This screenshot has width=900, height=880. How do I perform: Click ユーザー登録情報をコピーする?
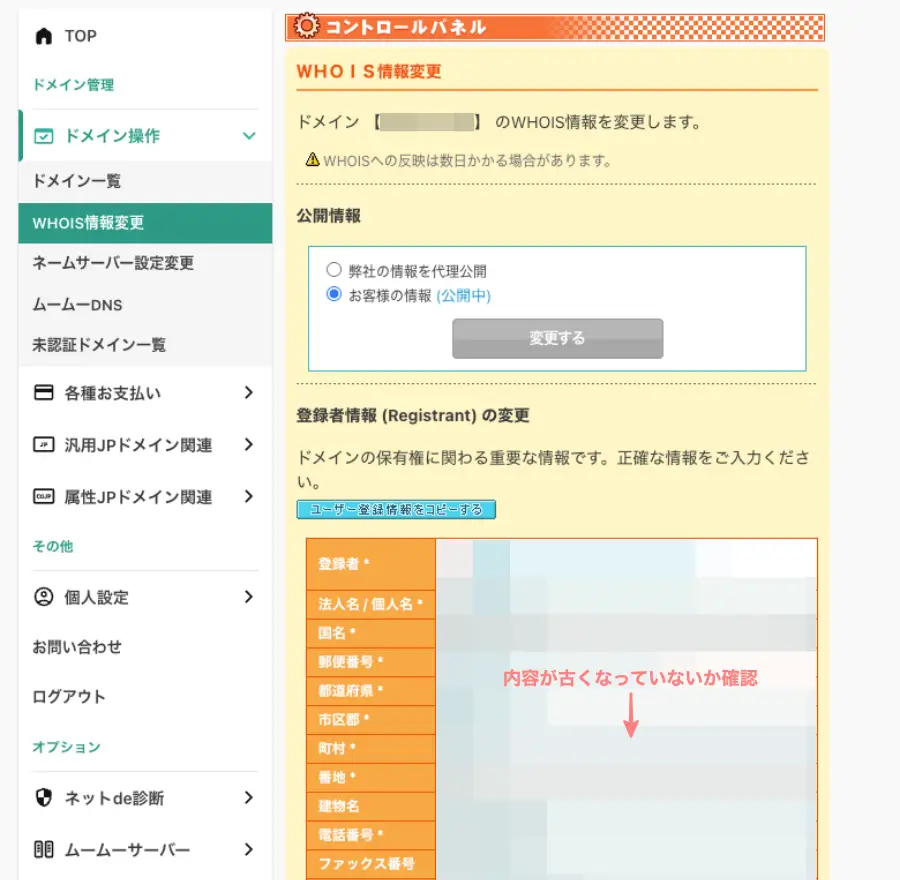(395, 509)
